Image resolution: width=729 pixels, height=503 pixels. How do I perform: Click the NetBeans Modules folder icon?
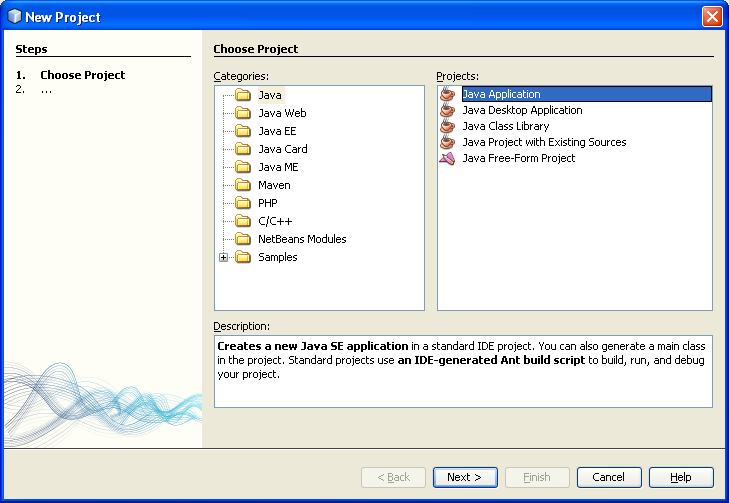click(x=243, y=239)
